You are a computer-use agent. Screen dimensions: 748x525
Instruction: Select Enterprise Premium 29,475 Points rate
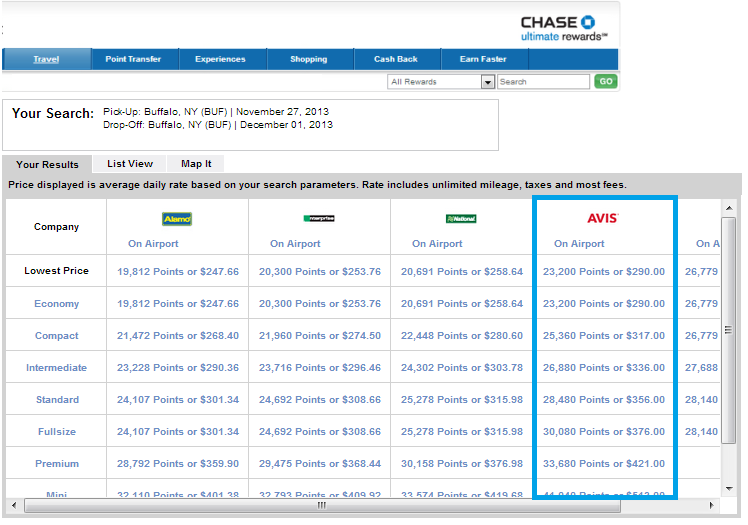tap(320, 463)
